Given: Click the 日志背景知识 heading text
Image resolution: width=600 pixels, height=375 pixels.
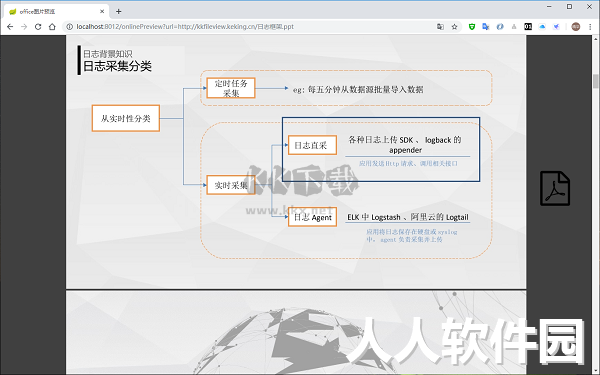Looking at the screenshot, I should click(x=108, y=54).
